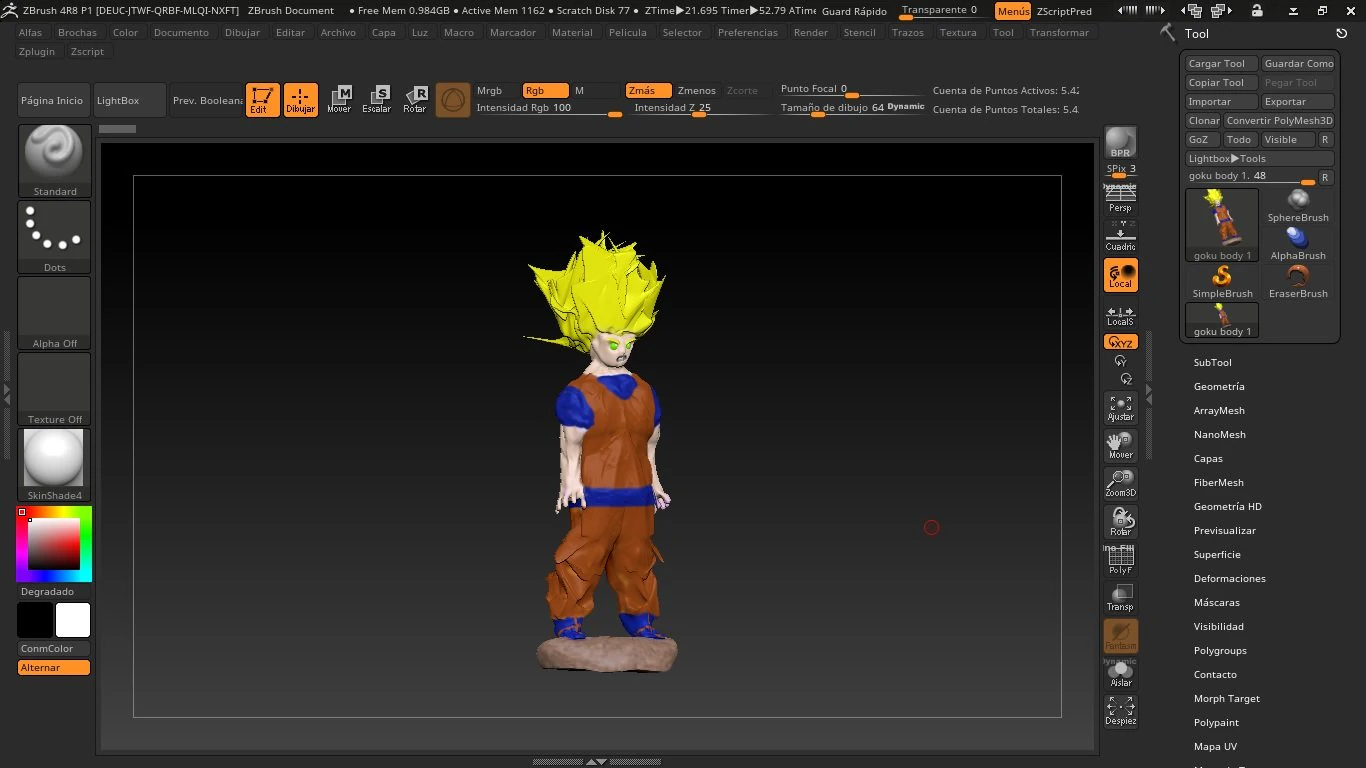Expand the Polygroups section

(x=1220, y=651)
